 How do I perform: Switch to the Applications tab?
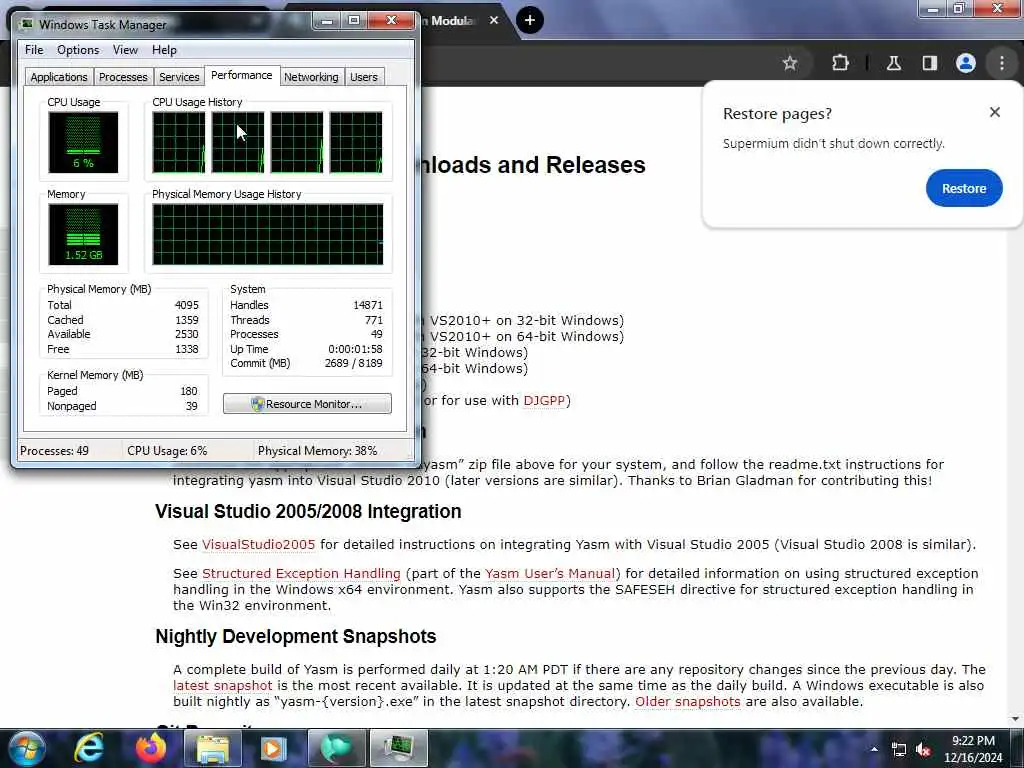59,77
